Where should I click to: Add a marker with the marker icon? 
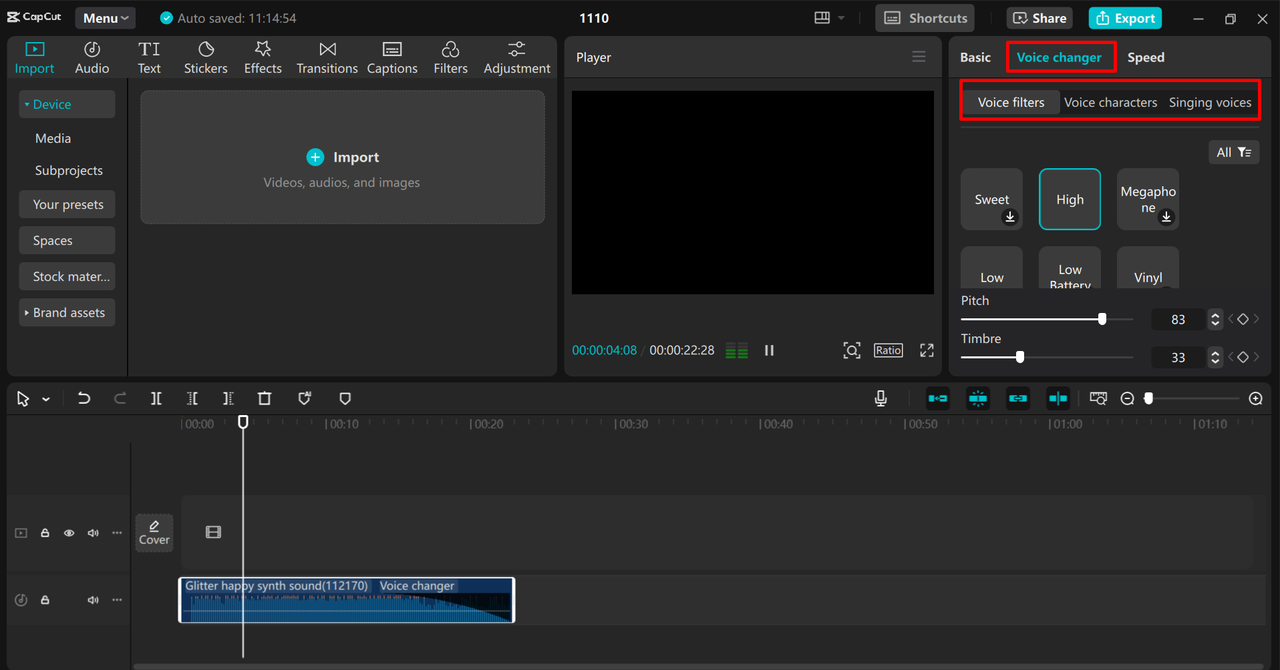click(345, 398)
